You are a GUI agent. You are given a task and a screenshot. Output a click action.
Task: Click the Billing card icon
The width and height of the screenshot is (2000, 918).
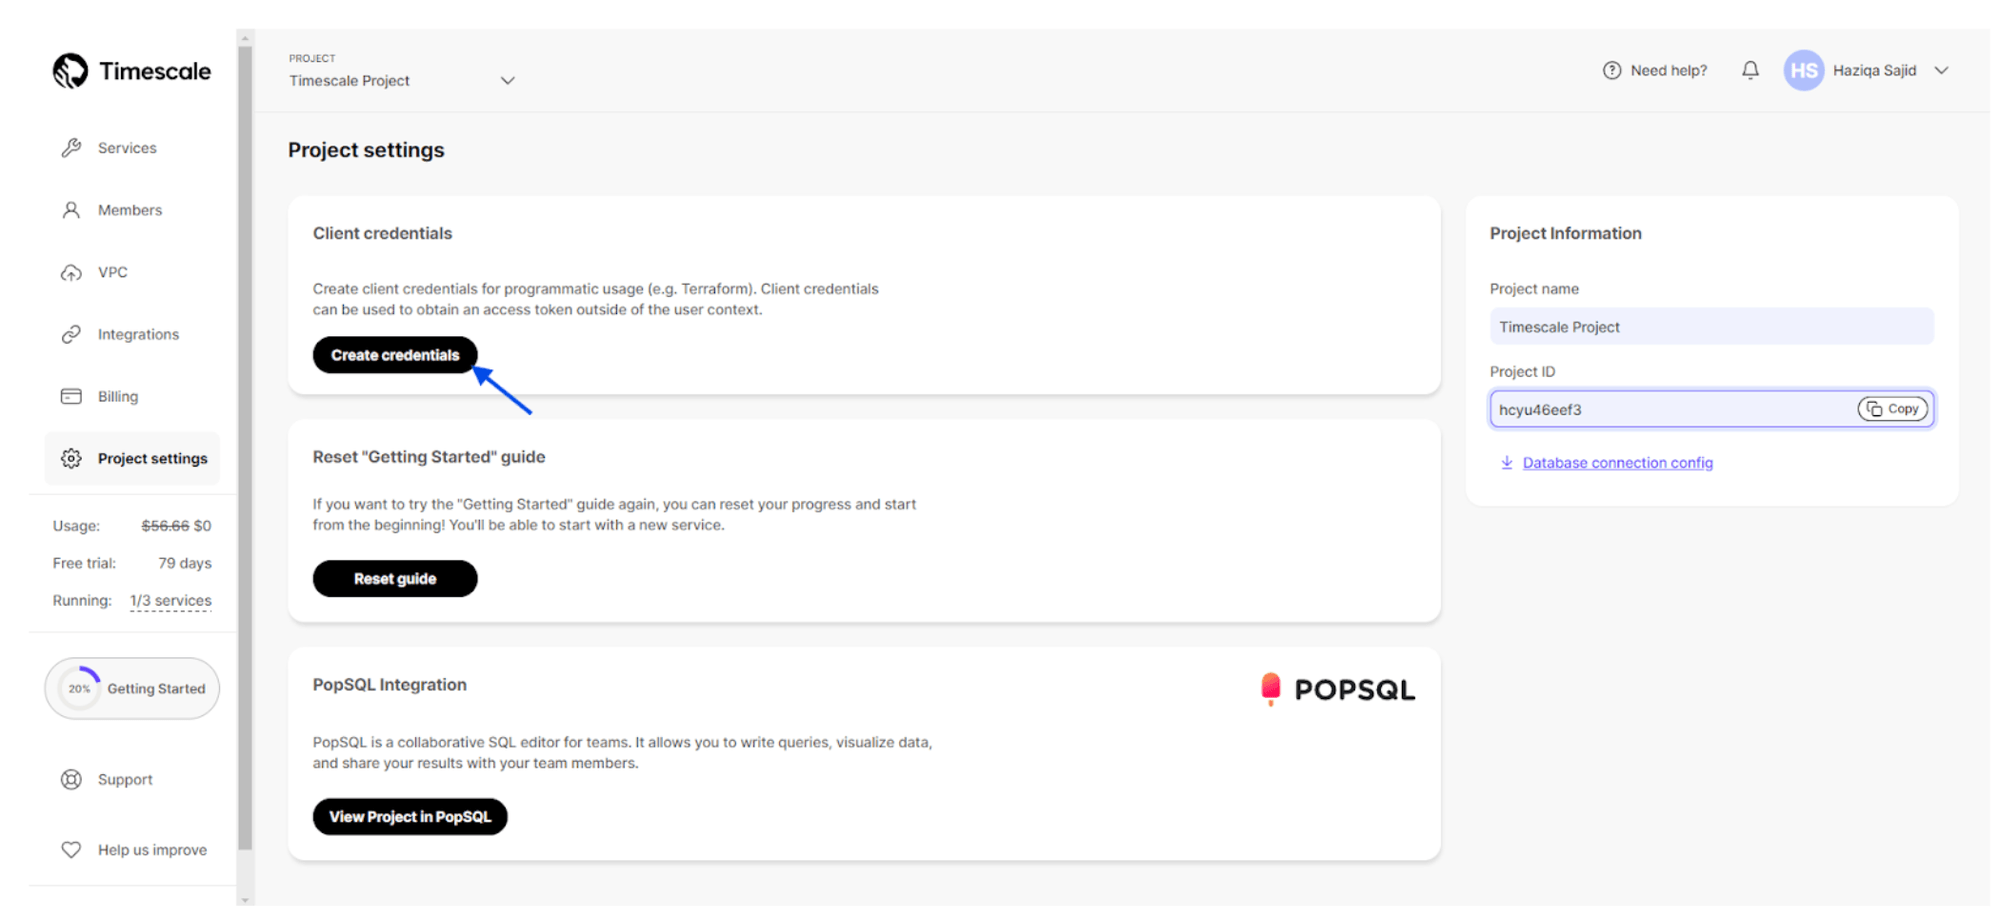click(x=71, y=396)
